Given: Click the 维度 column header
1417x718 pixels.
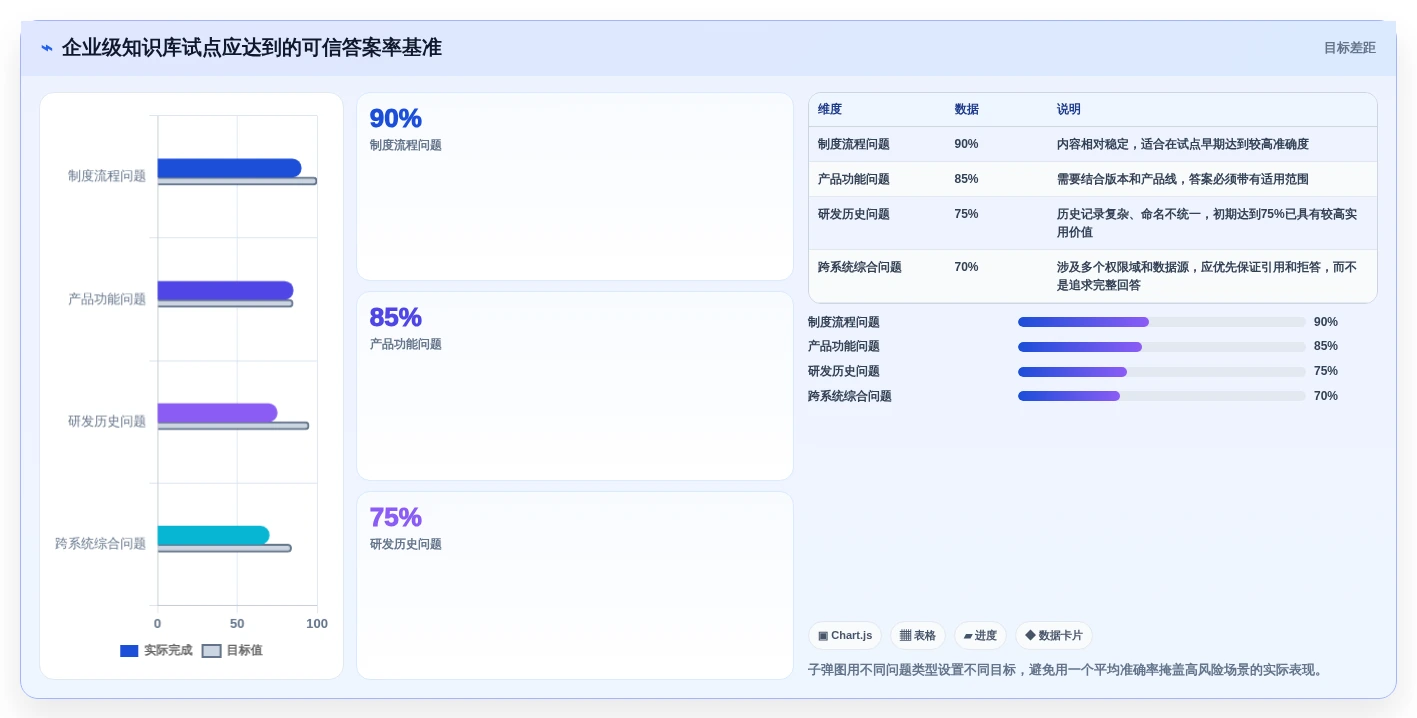Looking at the screenshot, I should (830, 110).
